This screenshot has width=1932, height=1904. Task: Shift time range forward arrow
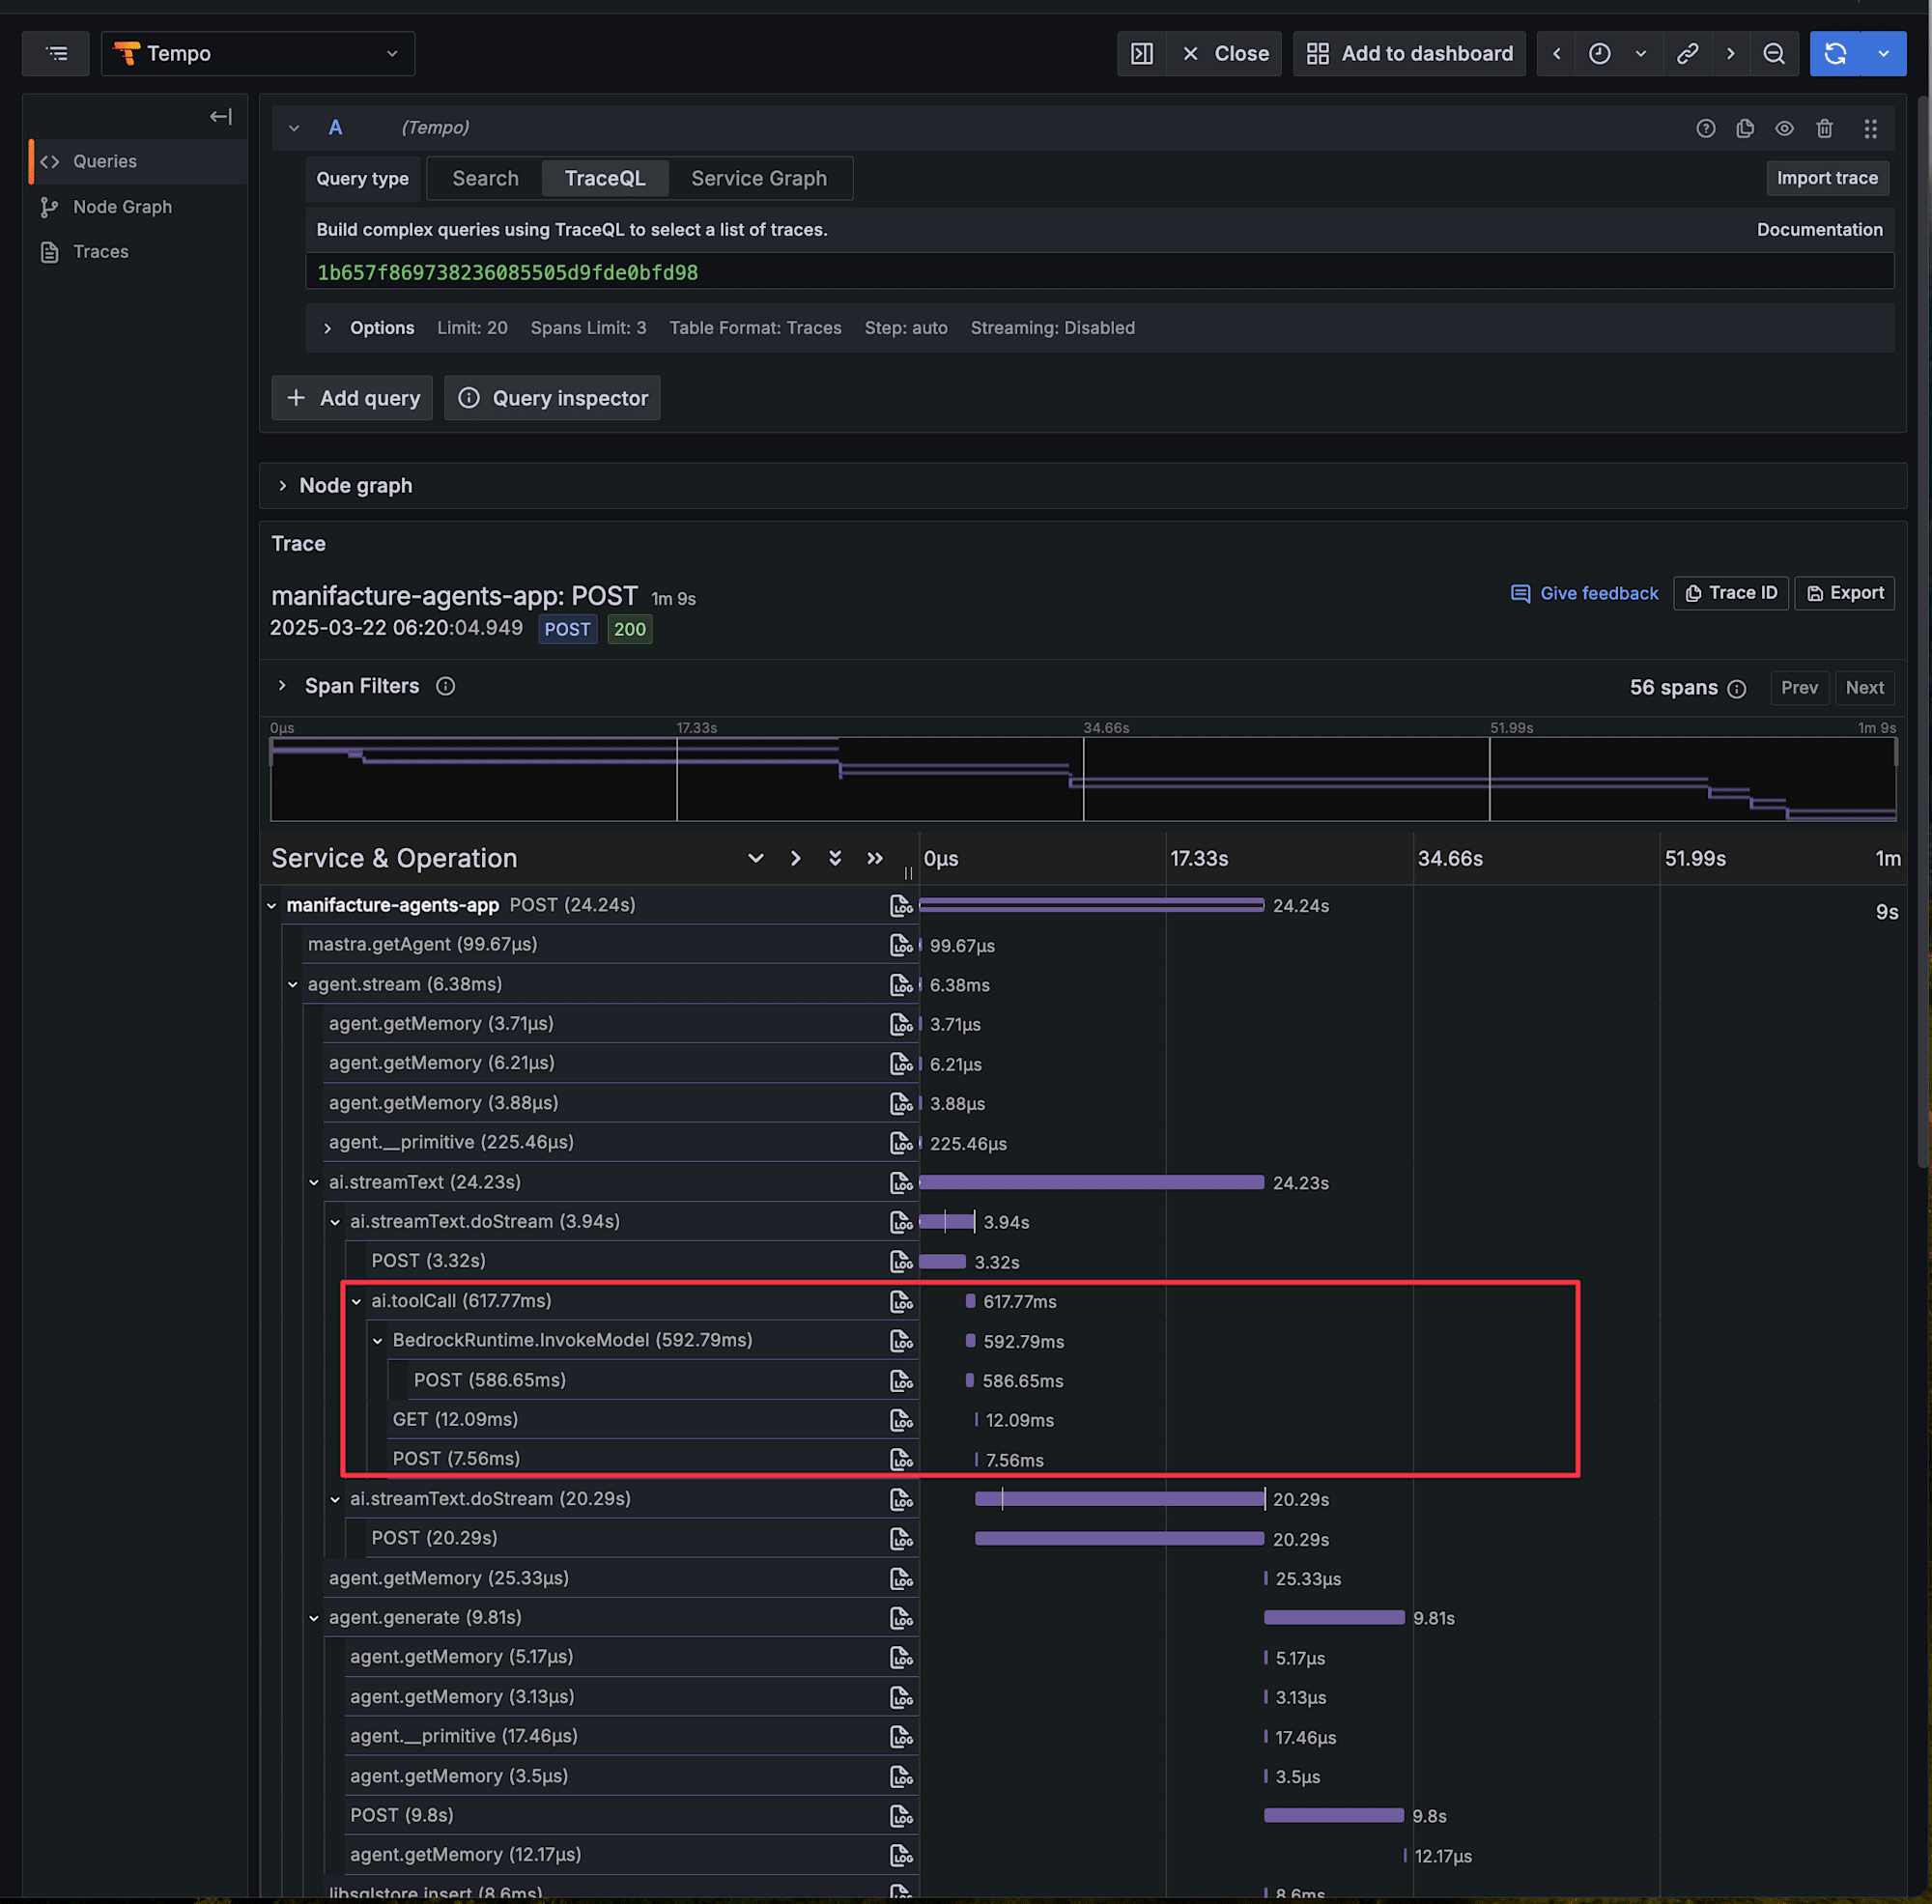pos(1731,54)
